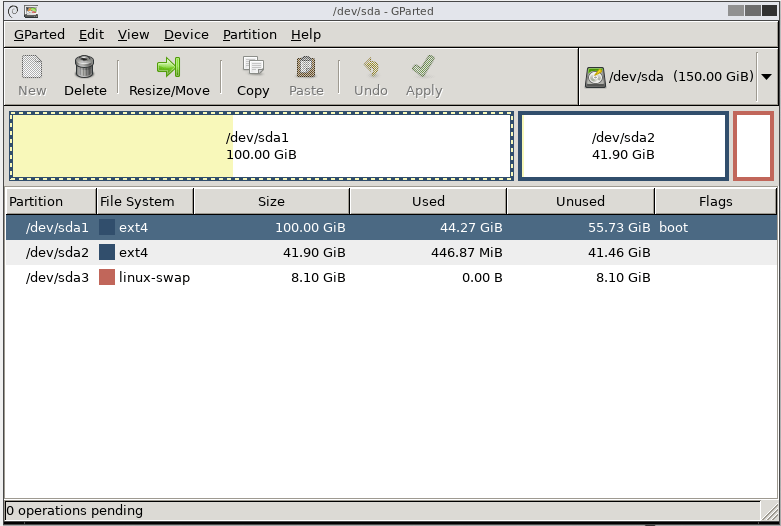The image size is (781, 526).
Task: Click the Apply checkmark icon
Action: 423,66
